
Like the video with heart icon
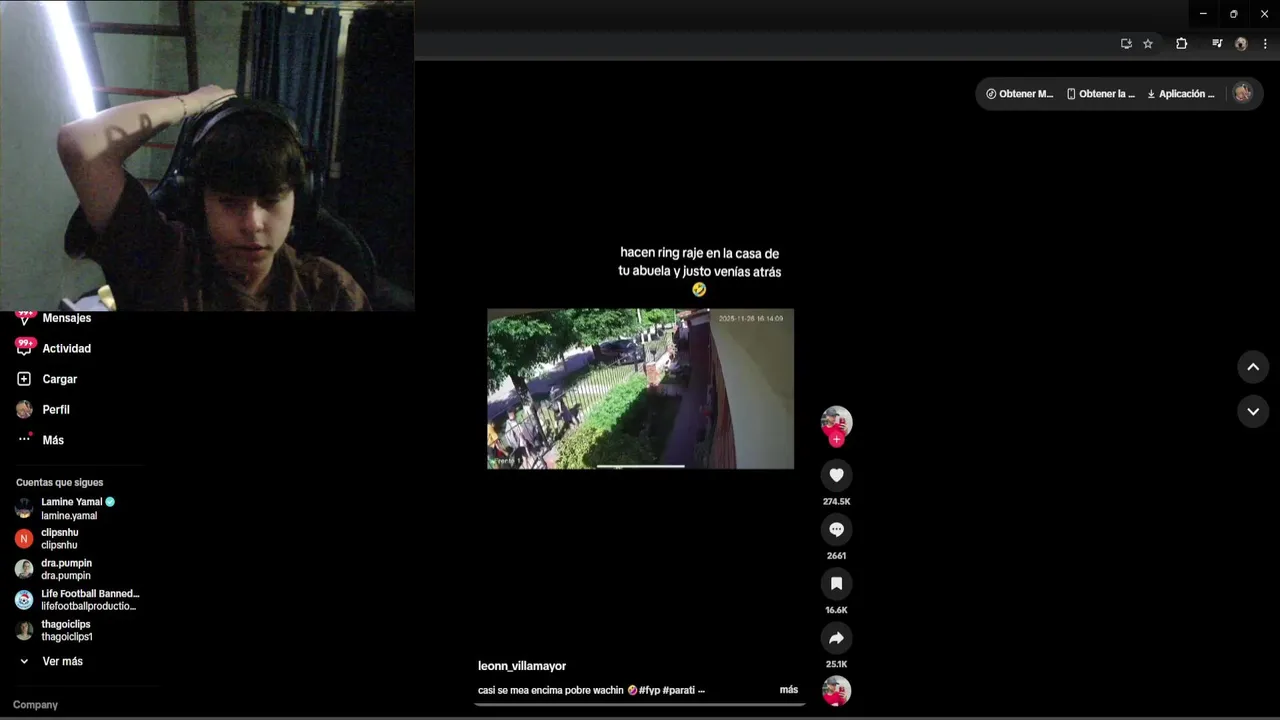click(836, 475)
